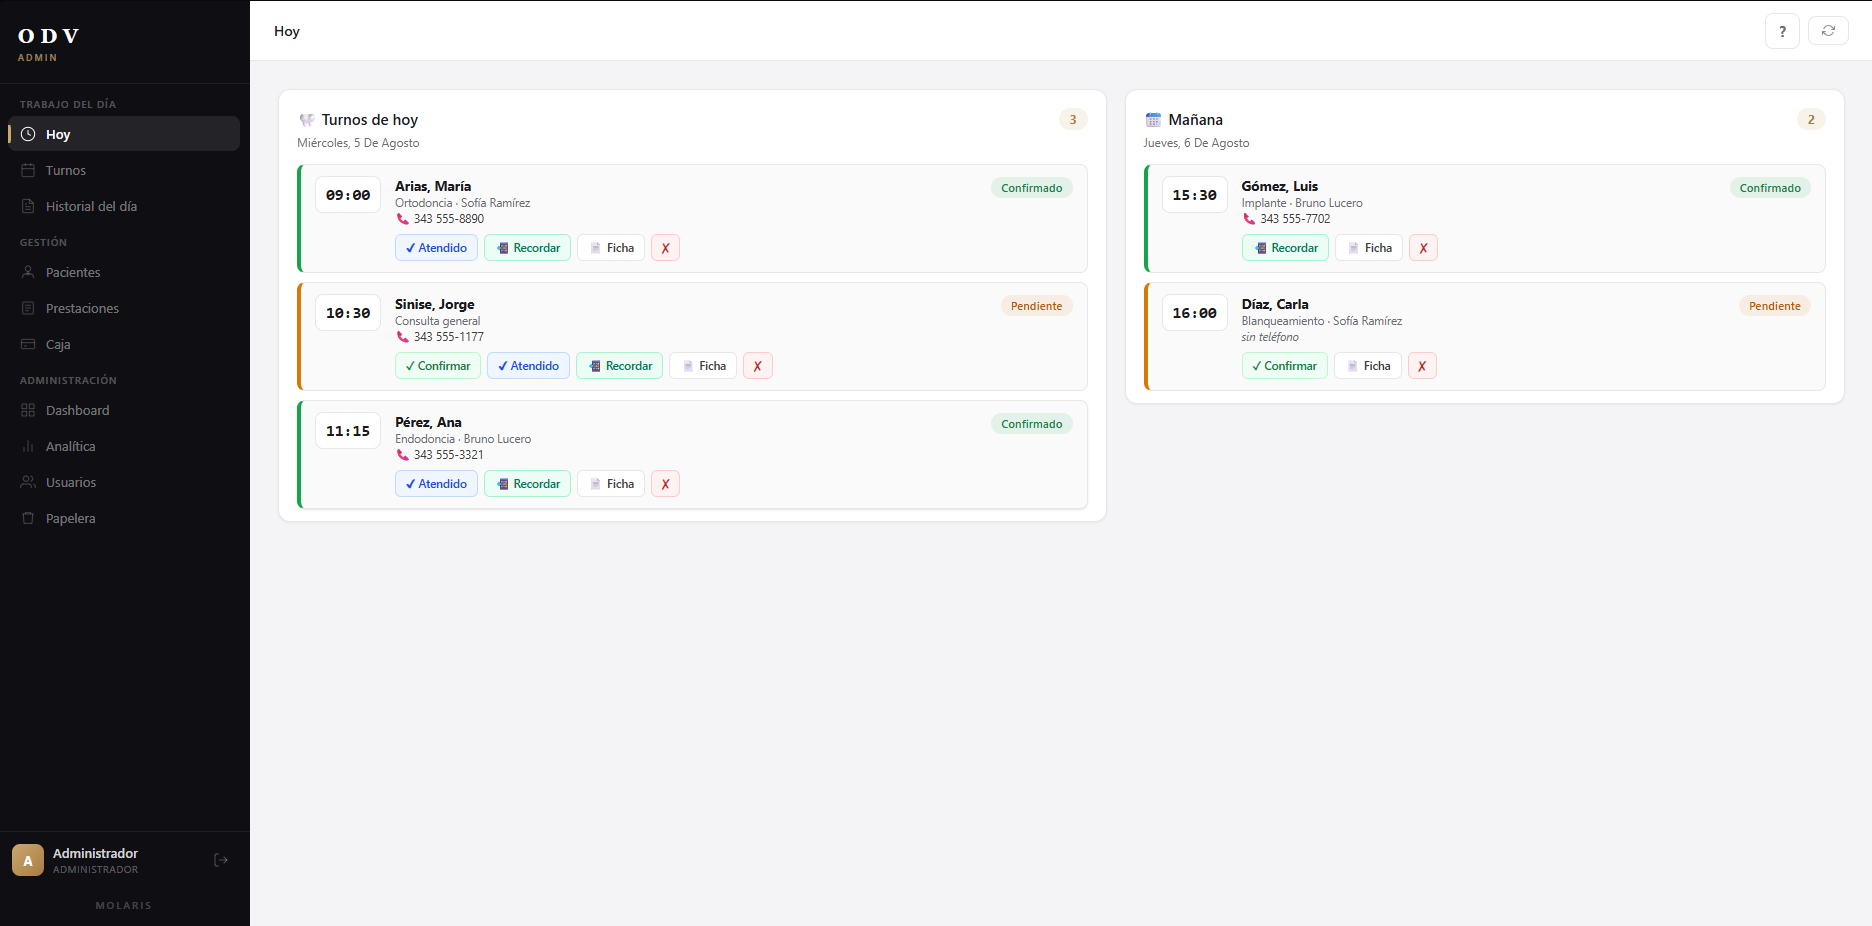
Task: Open Caja in the sidebar
Action: [124, 344]
